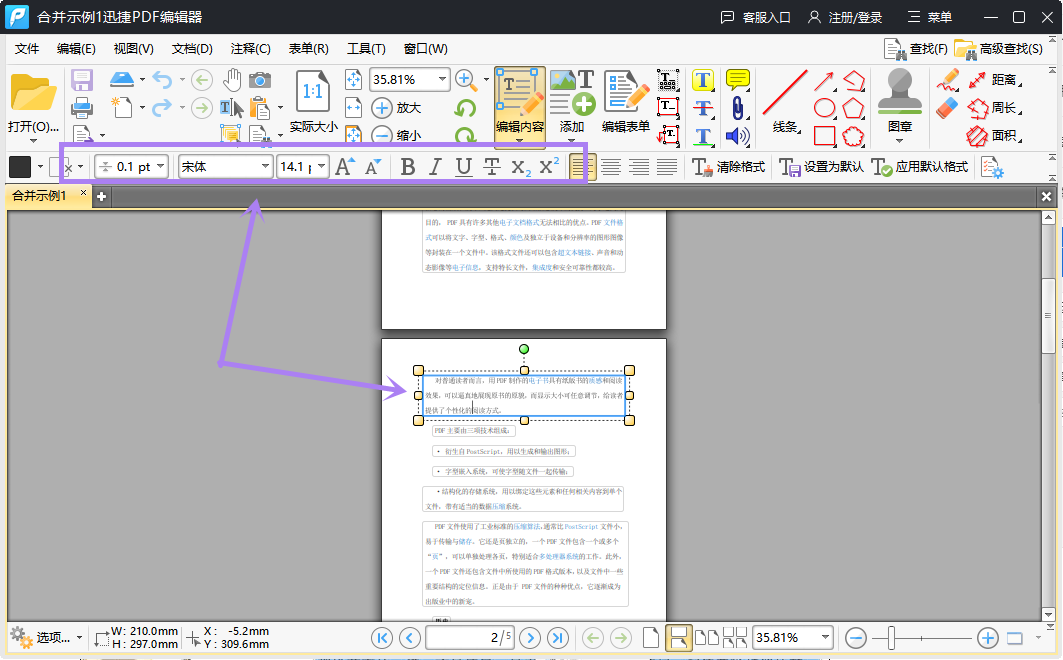Open the 注释(C) menu
Screen dimensions: 1063x660
[x=250, y=48]
